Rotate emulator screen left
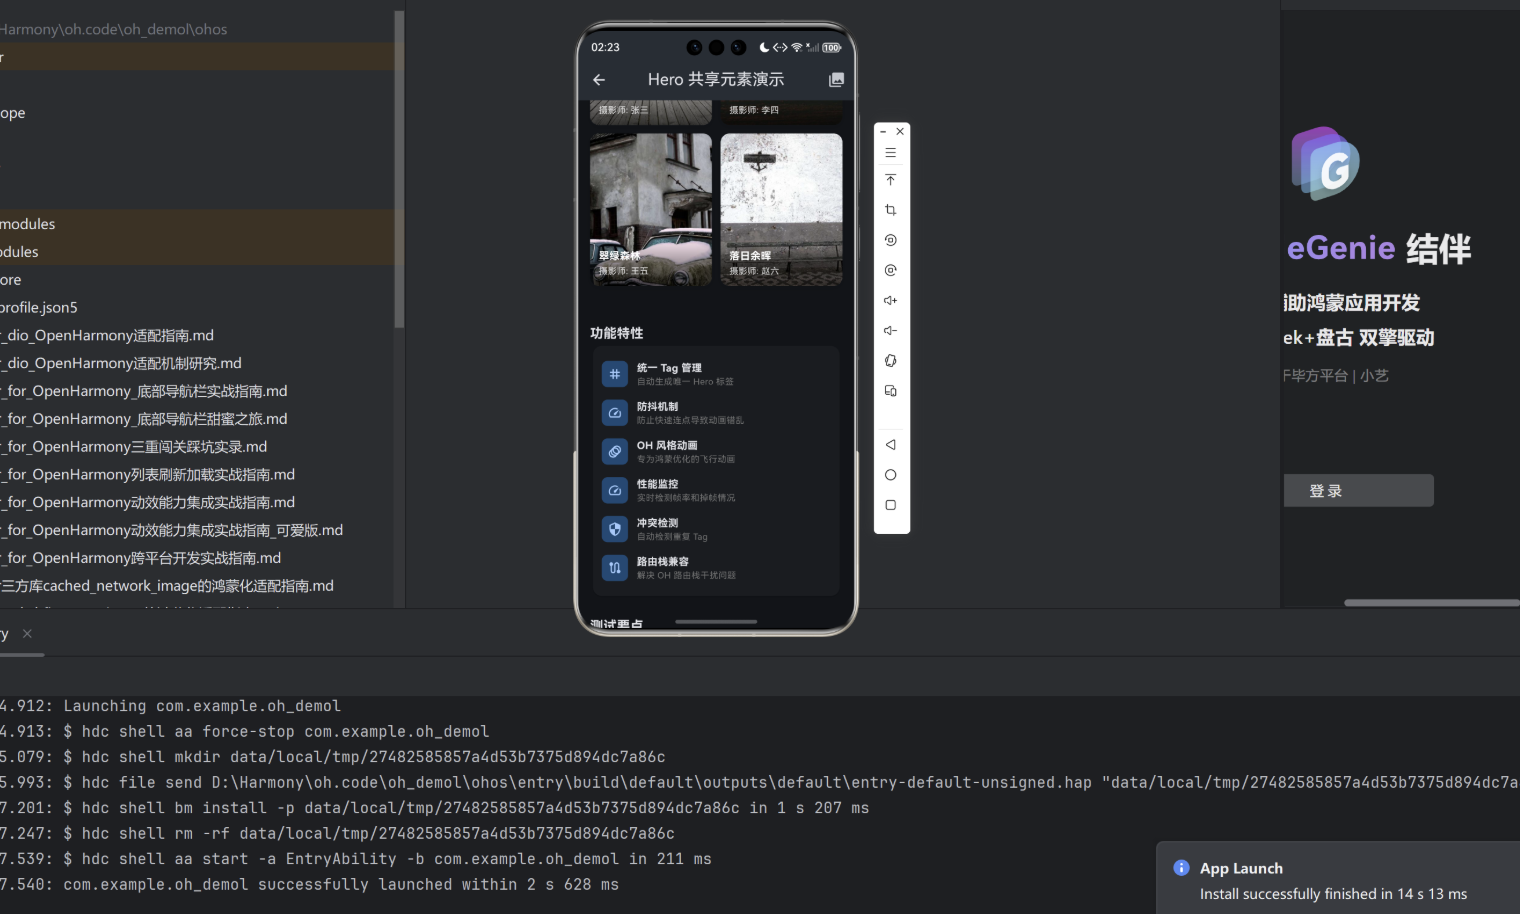 [x=890, y=240]
